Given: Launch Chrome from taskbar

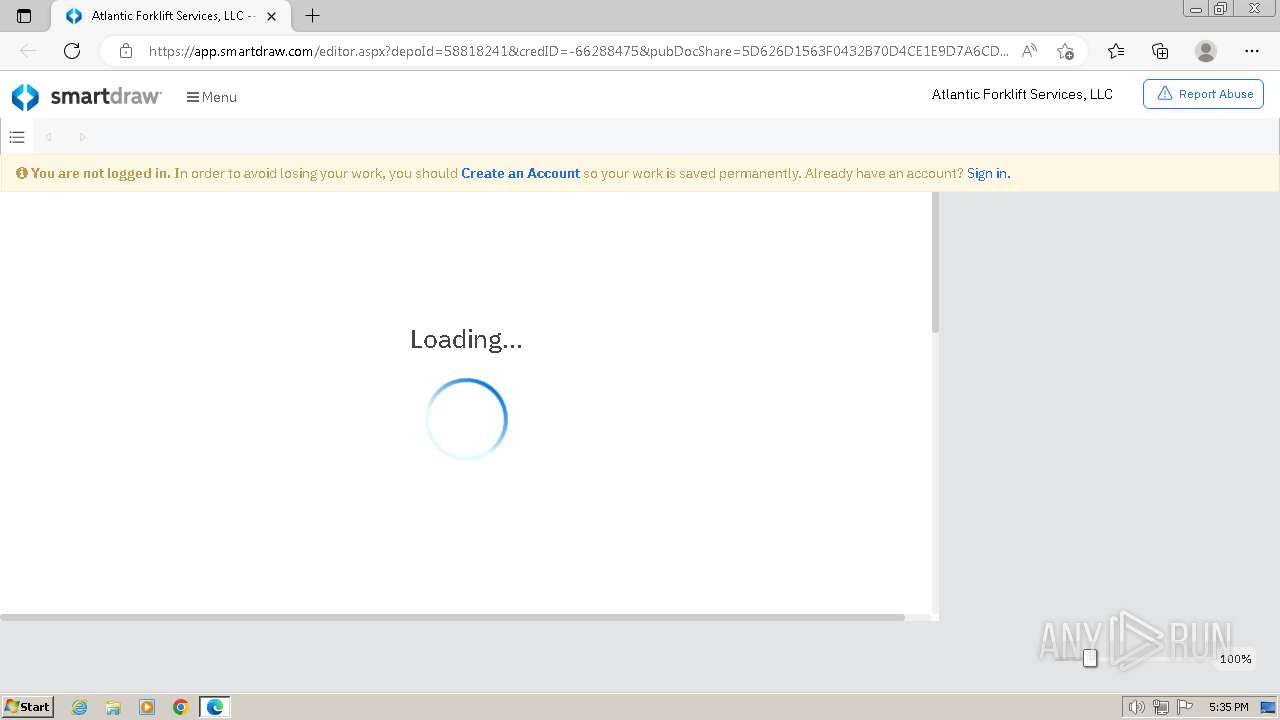Looking at the screenshot, I should pos(181,707).
